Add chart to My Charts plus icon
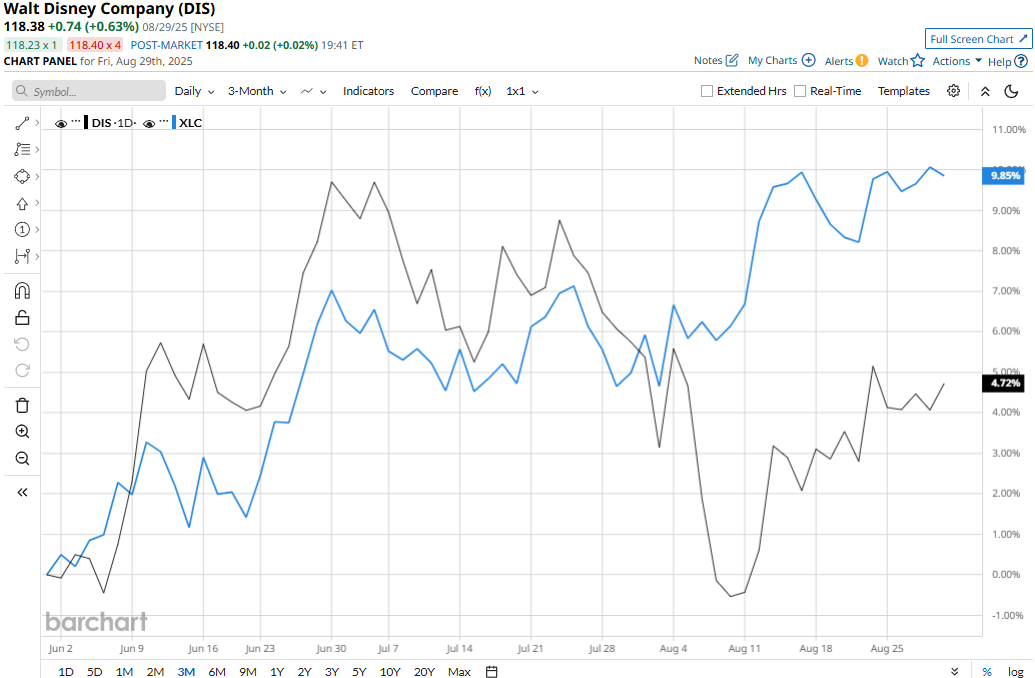 coord(809,60)
